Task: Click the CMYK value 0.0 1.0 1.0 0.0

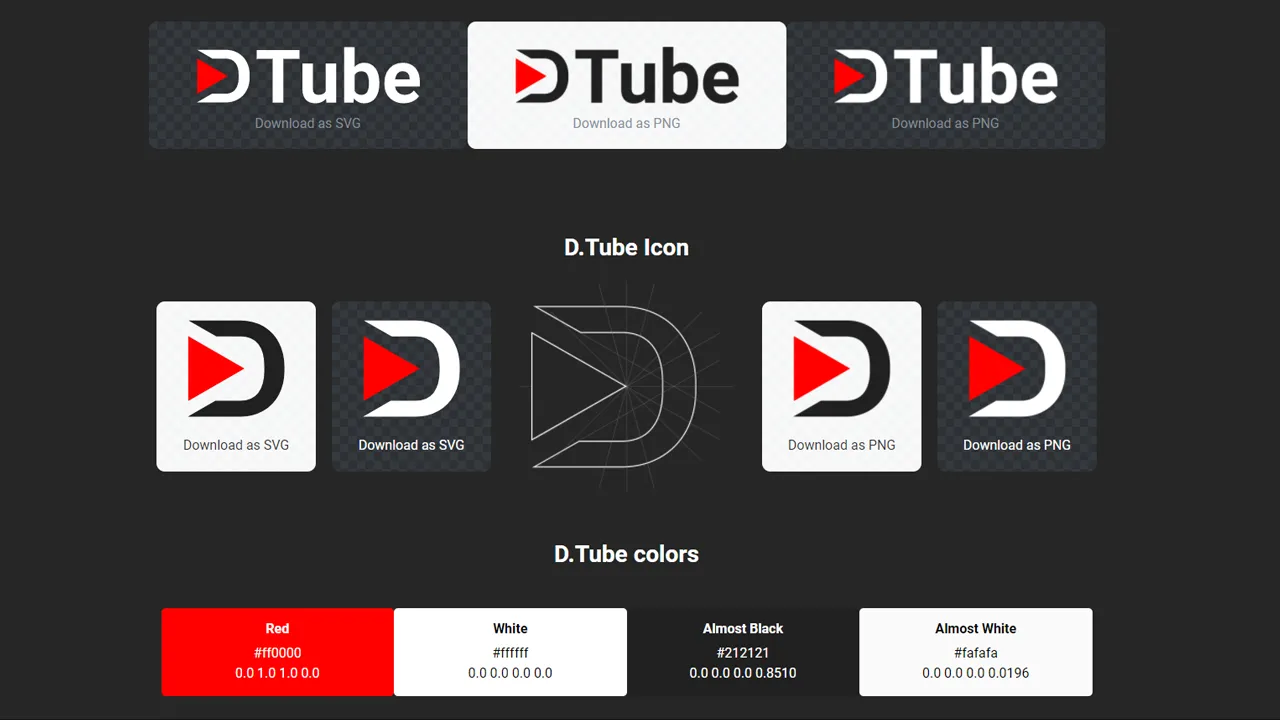Action: point(277,673)
